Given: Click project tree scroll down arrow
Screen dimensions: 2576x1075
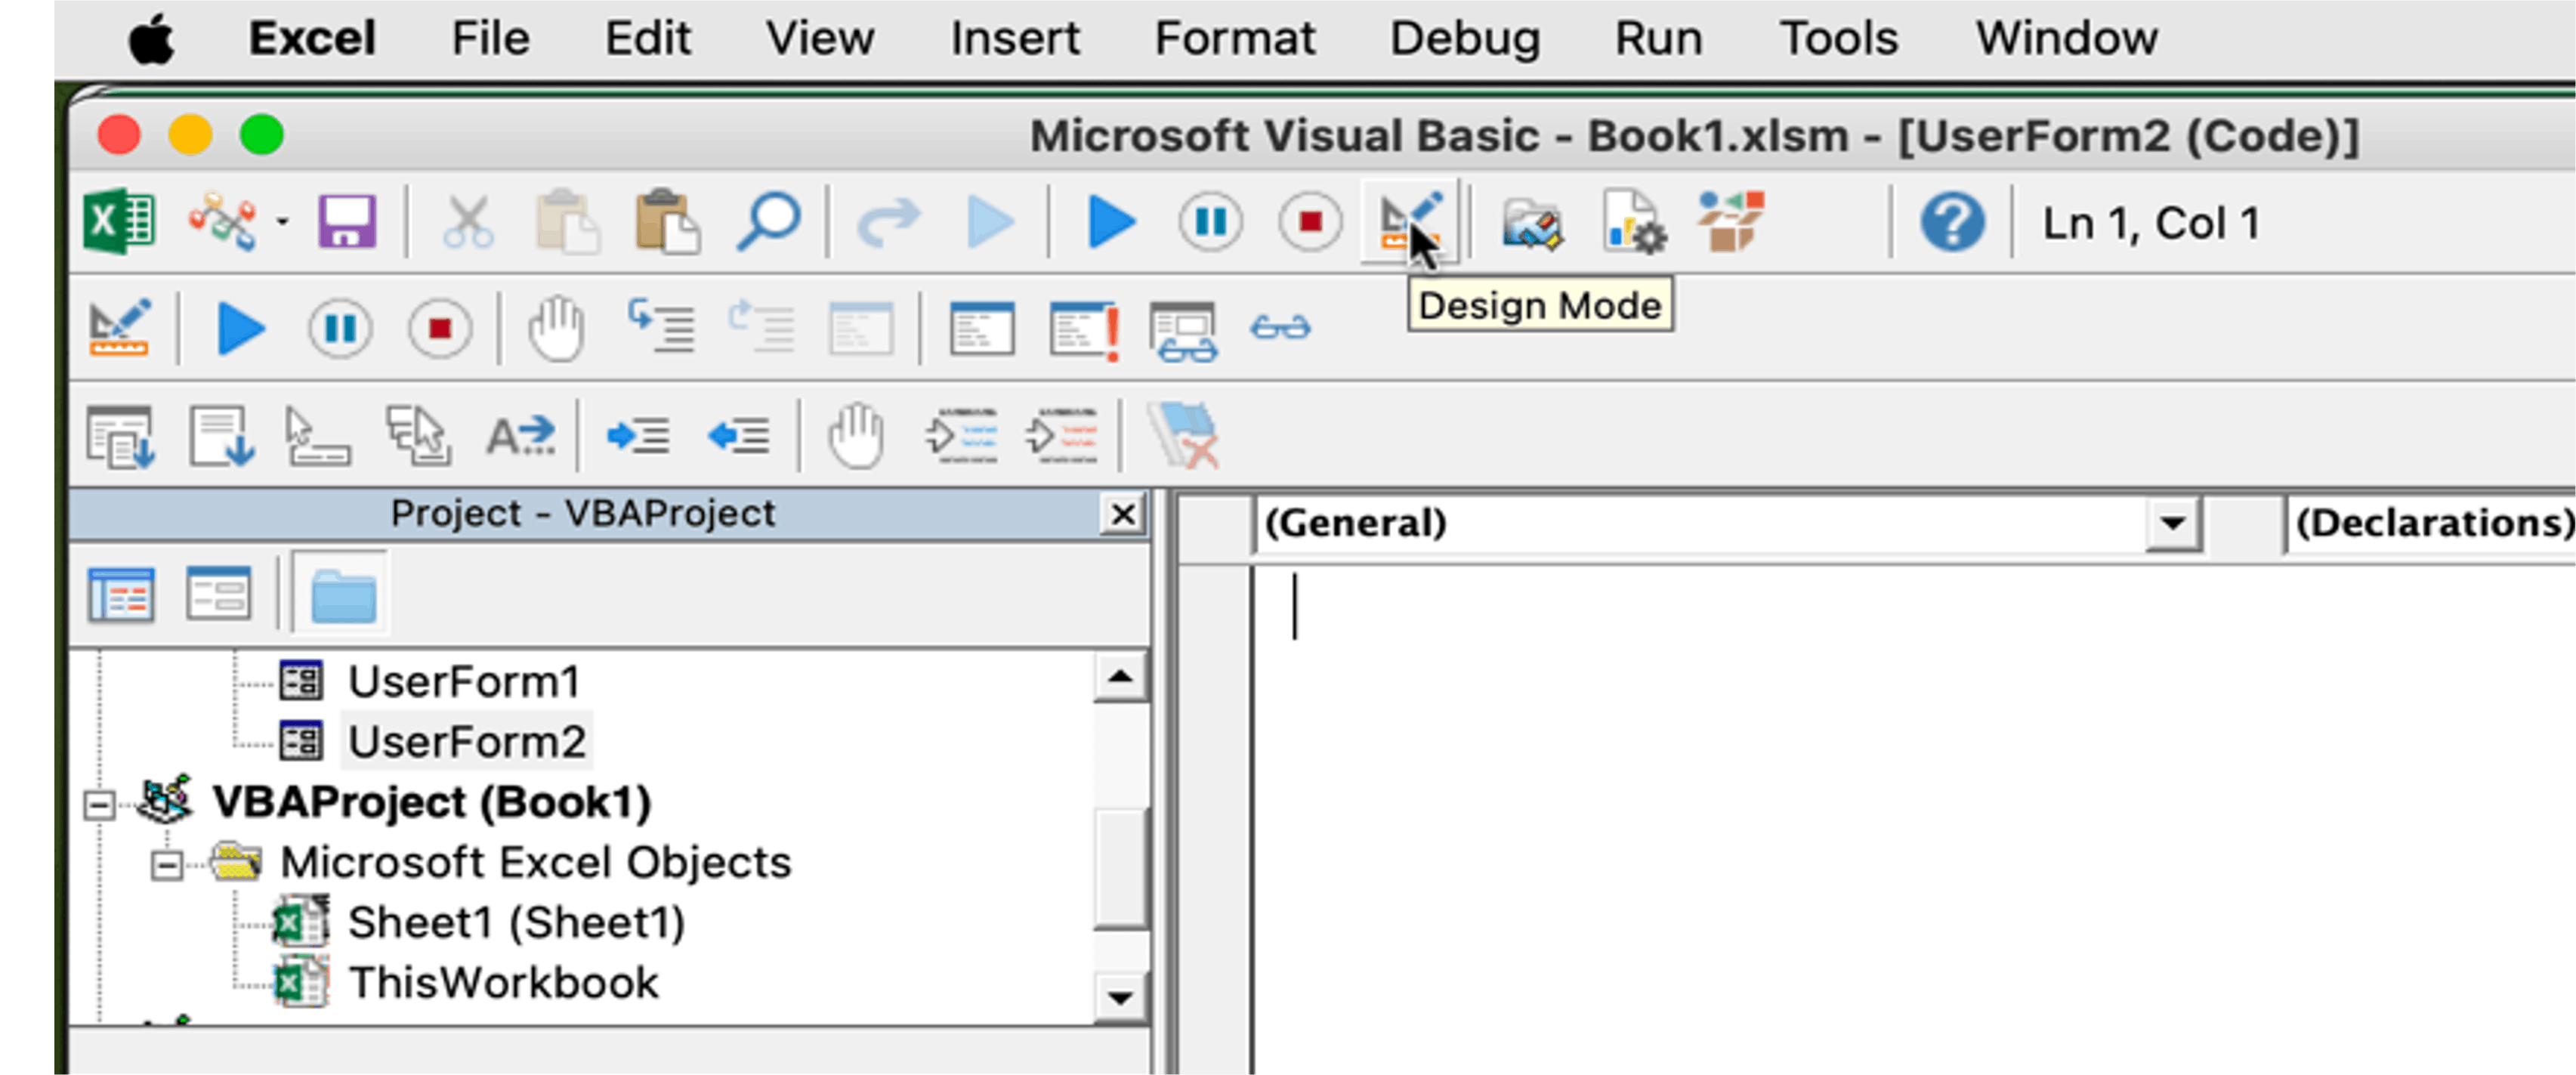Looking at the screenshot, I should 1120,997.
